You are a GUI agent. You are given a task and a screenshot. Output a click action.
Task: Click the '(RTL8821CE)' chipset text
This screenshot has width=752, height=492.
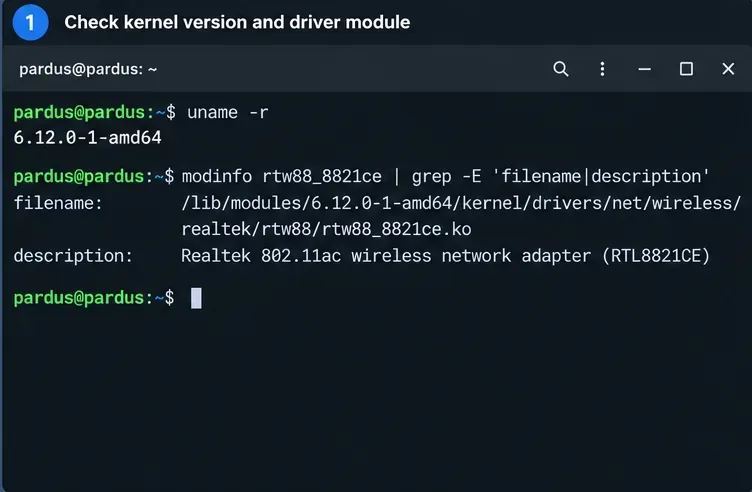point(656,256)
